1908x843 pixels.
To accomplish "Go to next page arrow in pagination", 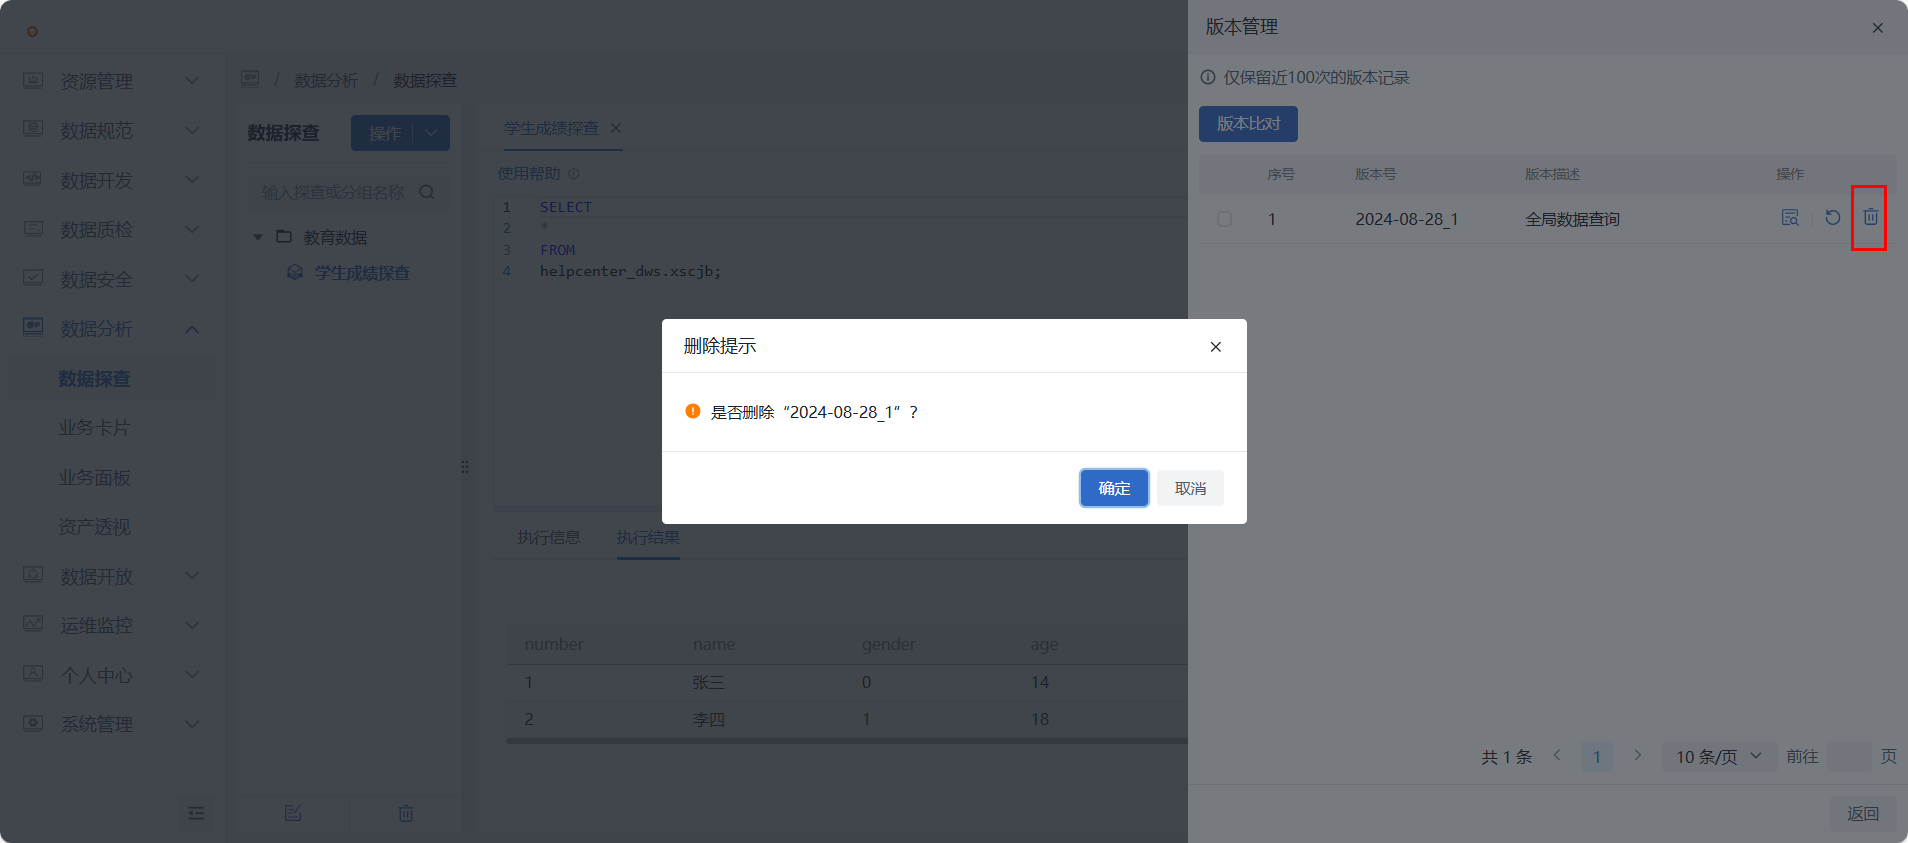I will click(x=1637, y=756).
